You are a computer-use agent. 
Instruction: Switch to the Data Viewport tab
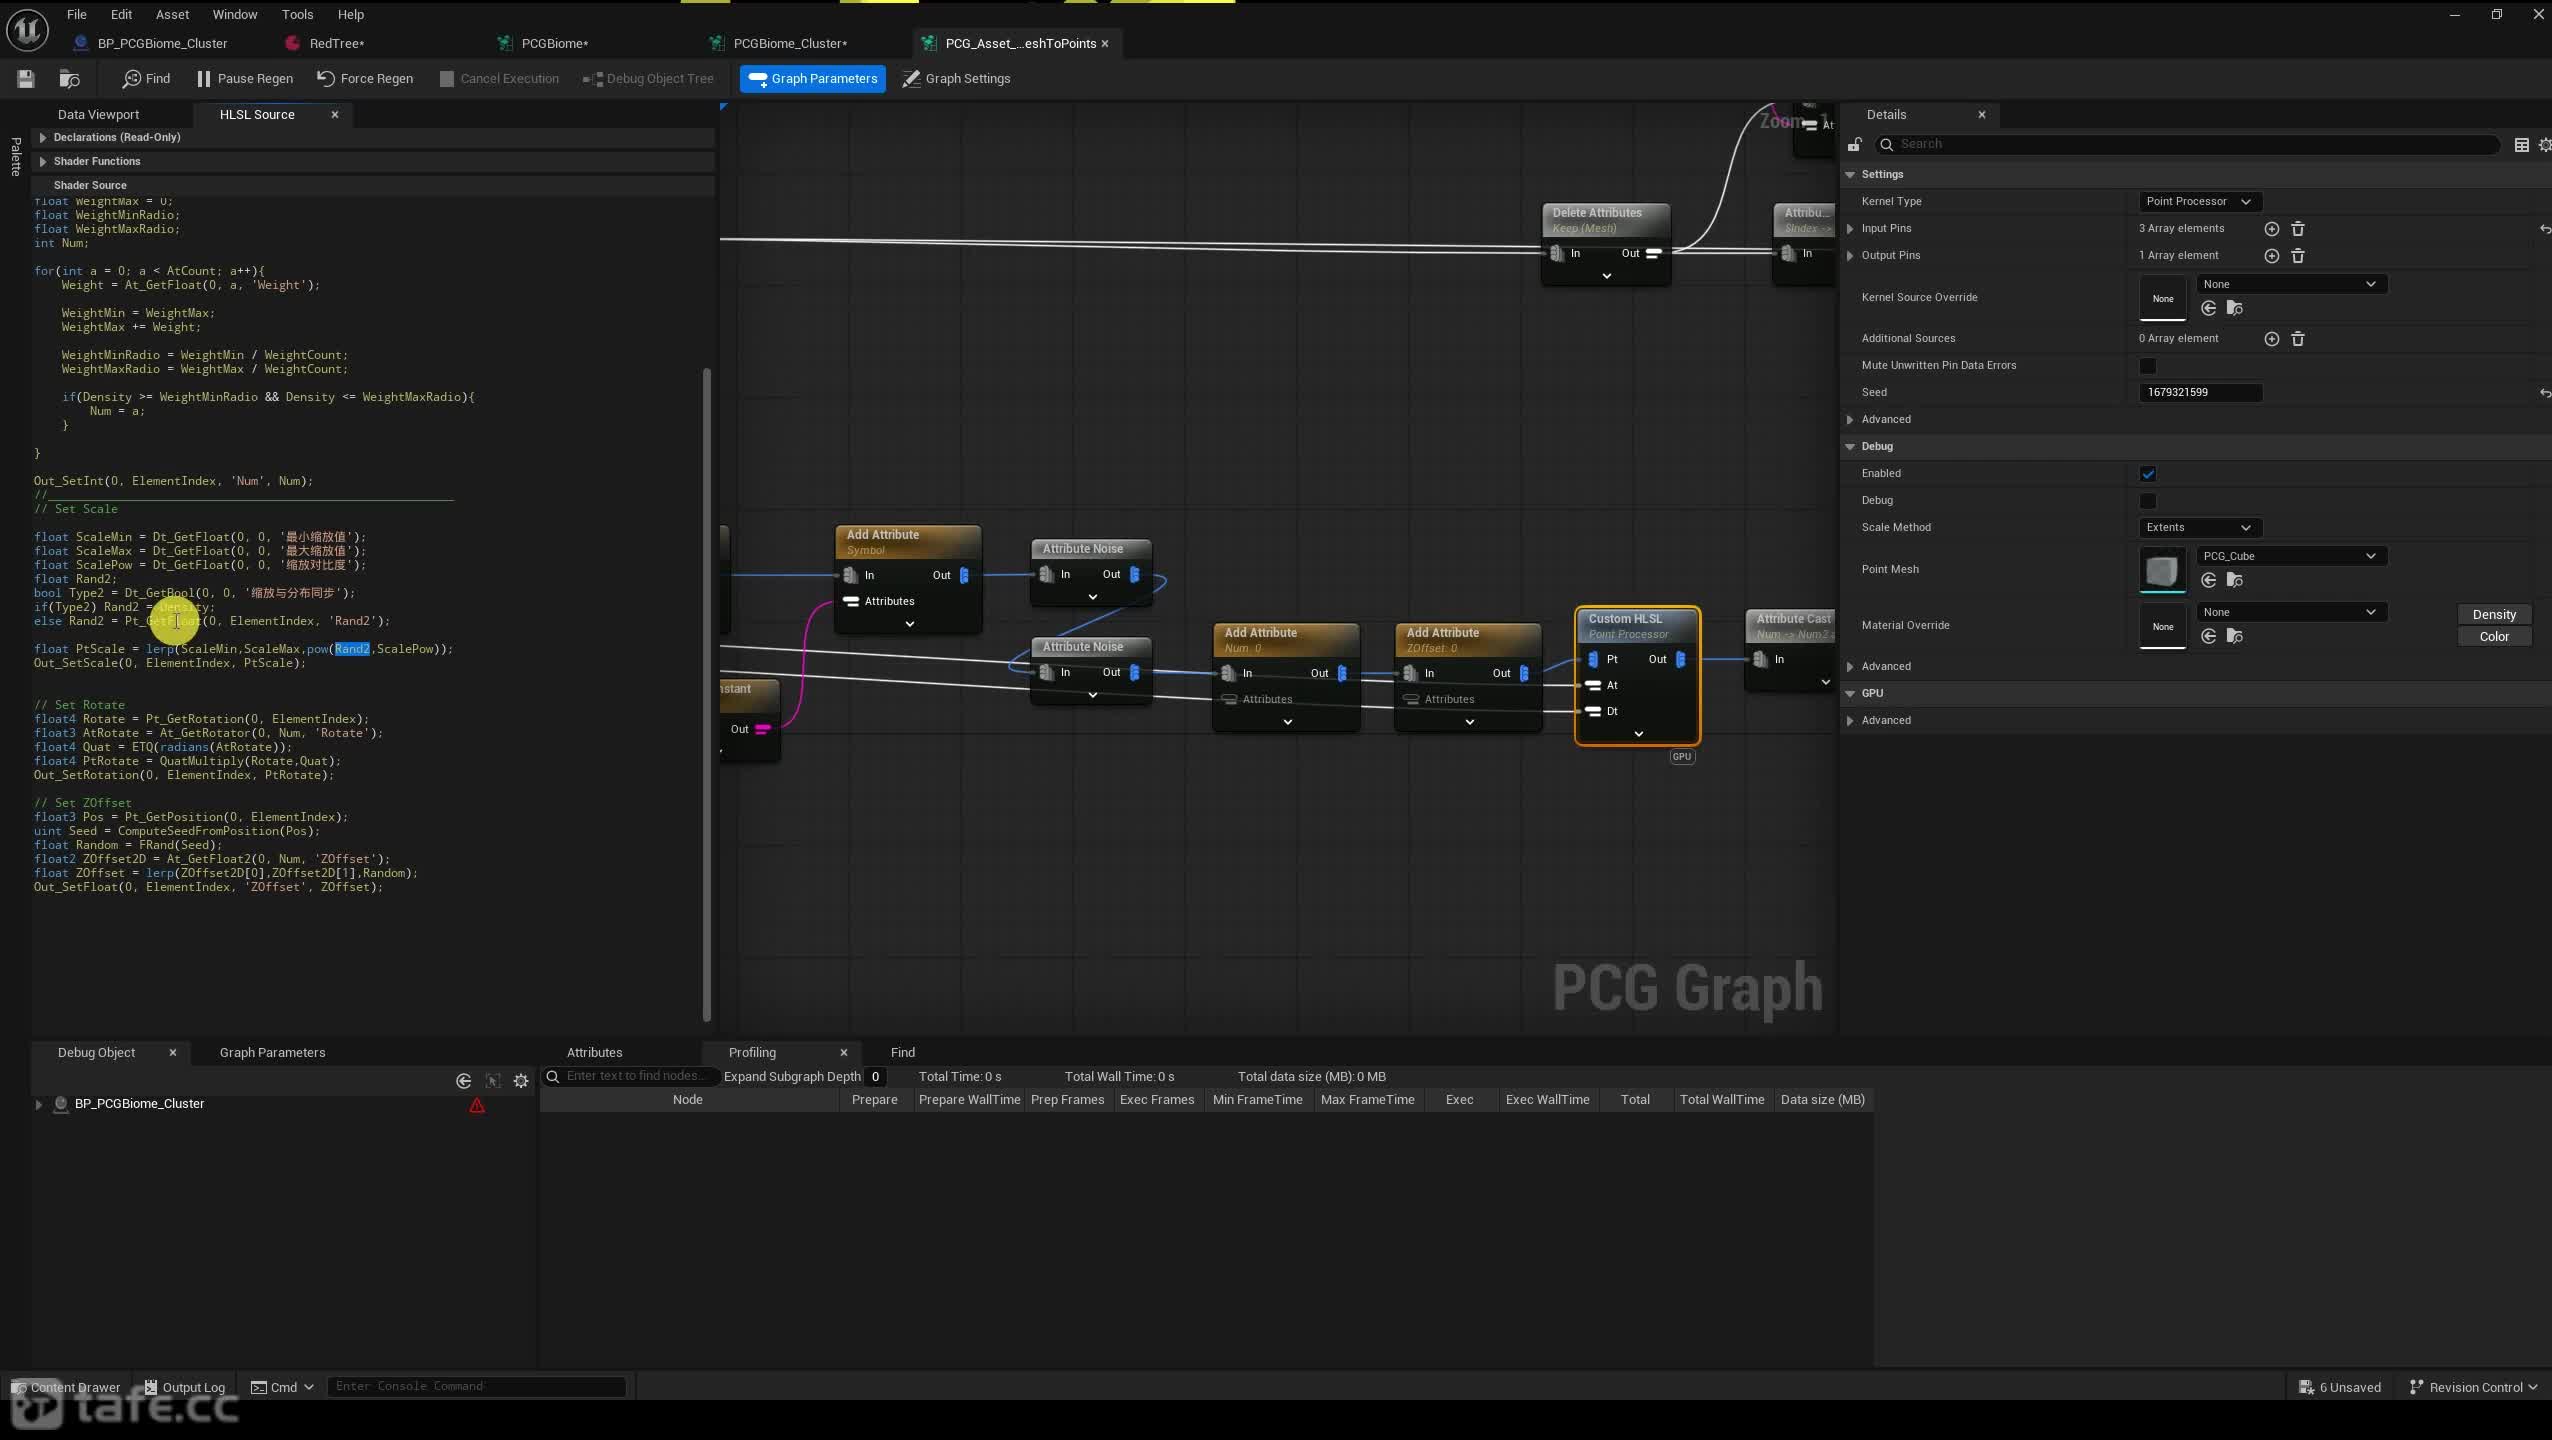pyautogui.click(x=98, y=115)
